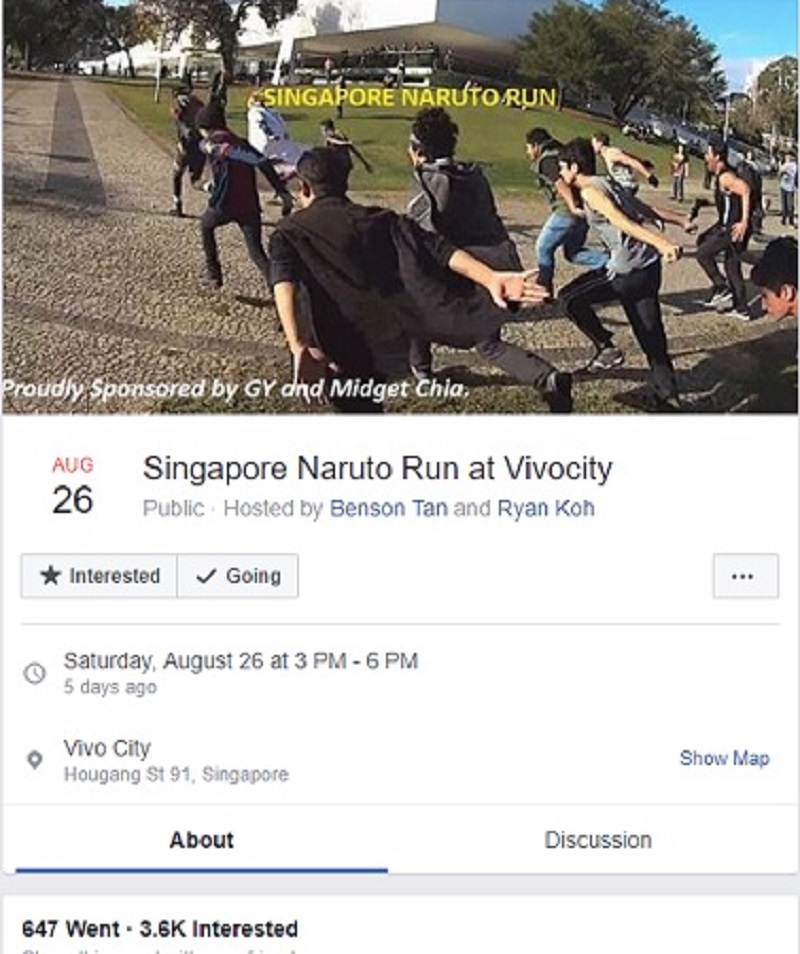Open the event cover photo
Image resolution: width=800 pixels, height=954 pixels.
pos(400,207)
